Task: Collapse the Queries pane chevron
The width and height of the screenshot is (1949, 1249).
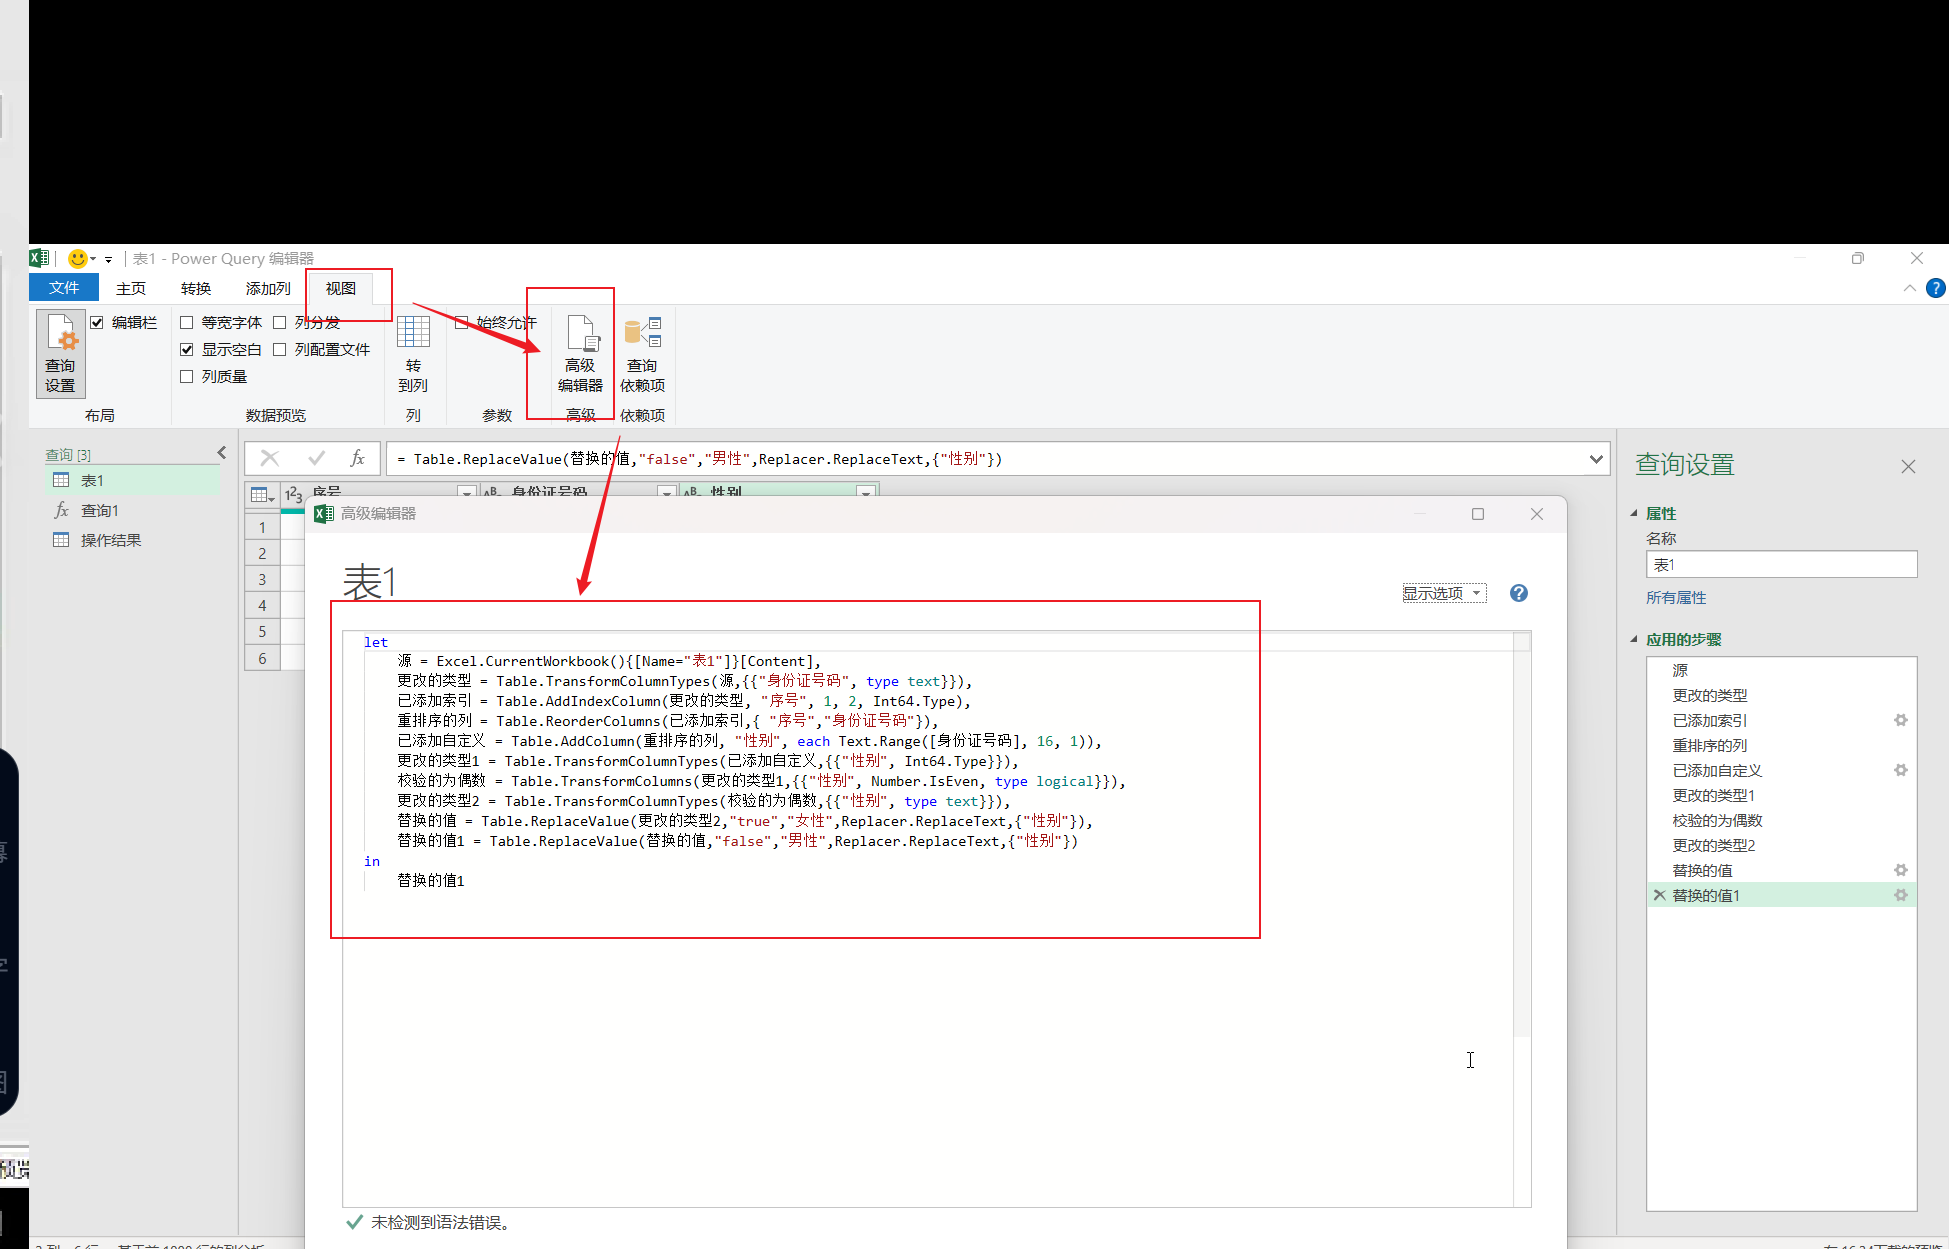Action: 222,453
